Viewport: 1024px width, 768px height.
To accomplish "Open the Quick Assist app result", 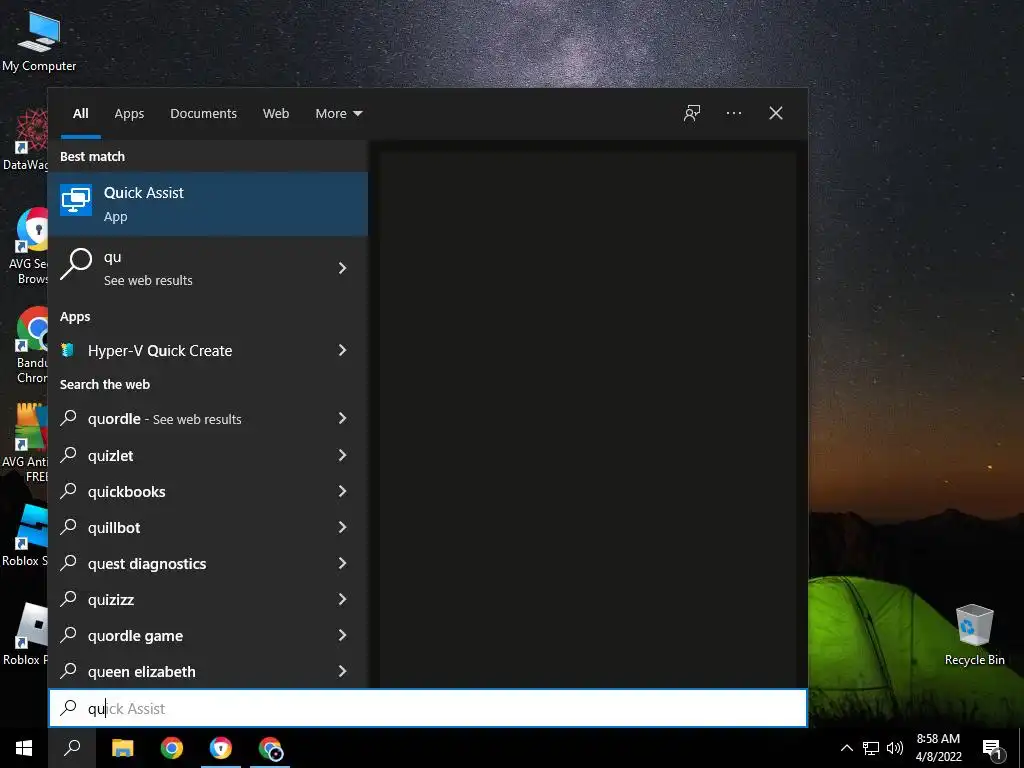I will click(x=208, y=204).
